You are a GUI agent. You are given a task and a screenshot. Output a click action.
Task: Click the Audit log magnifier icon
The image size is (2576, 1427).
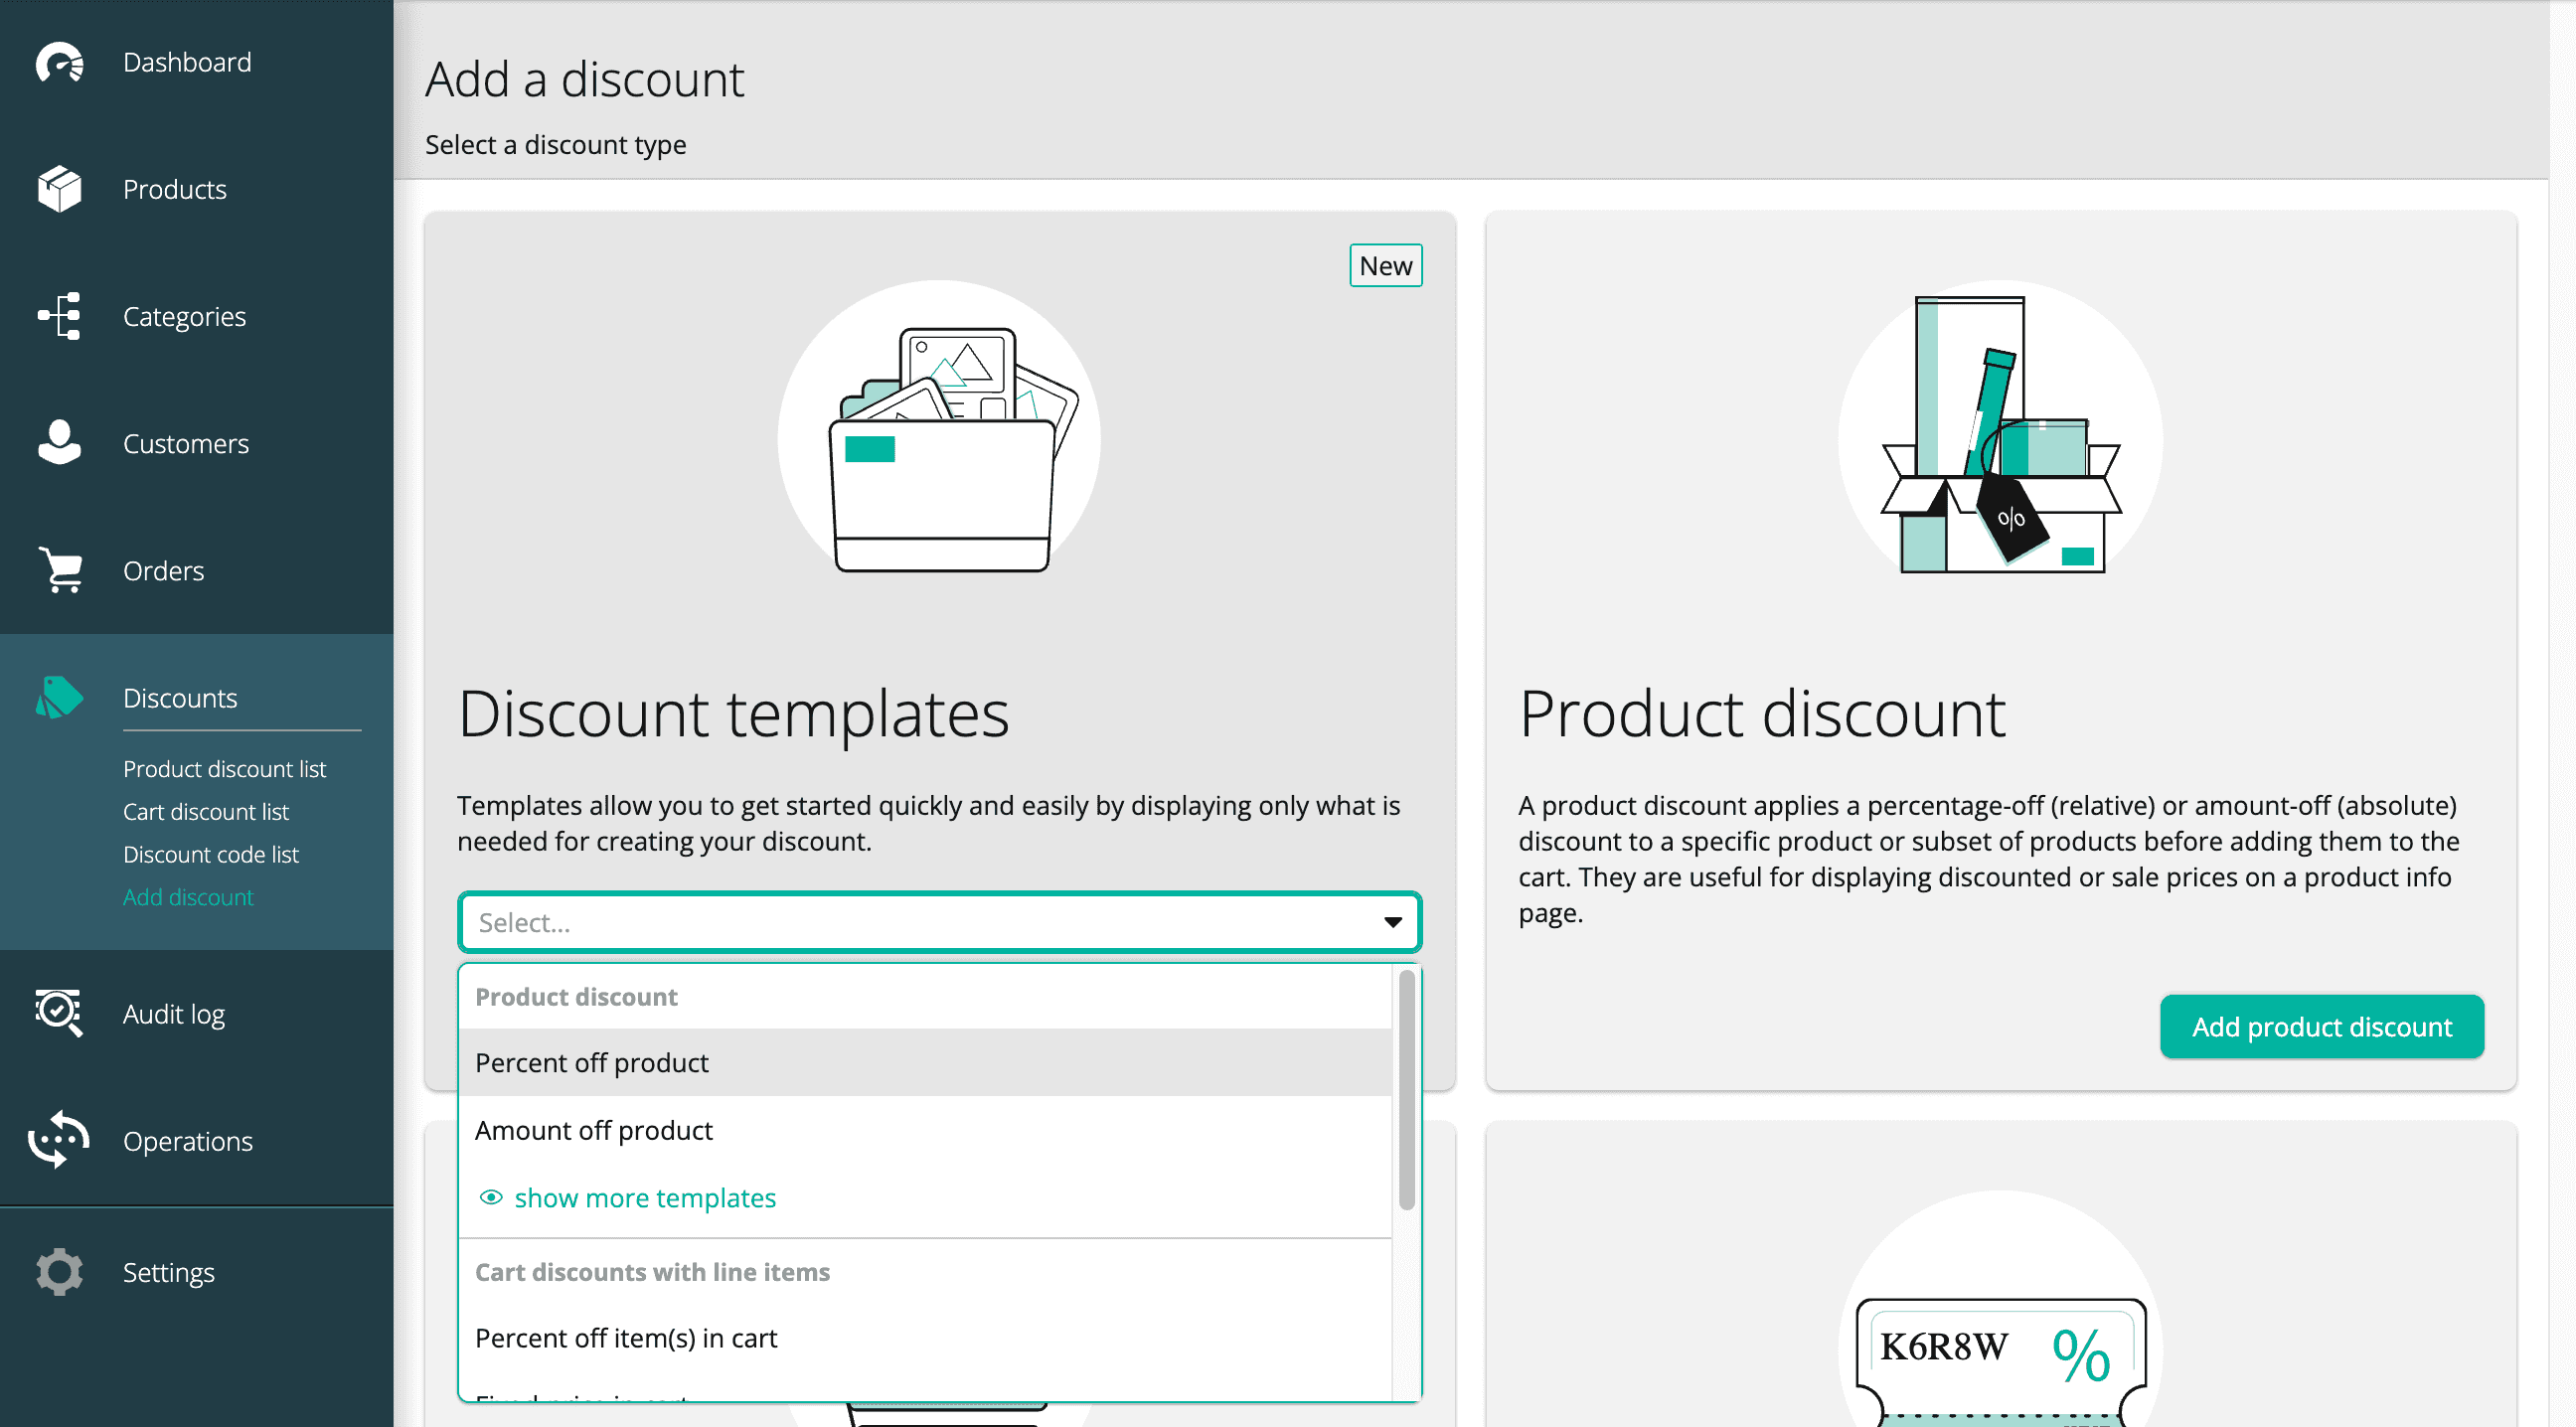[59, 1013]
